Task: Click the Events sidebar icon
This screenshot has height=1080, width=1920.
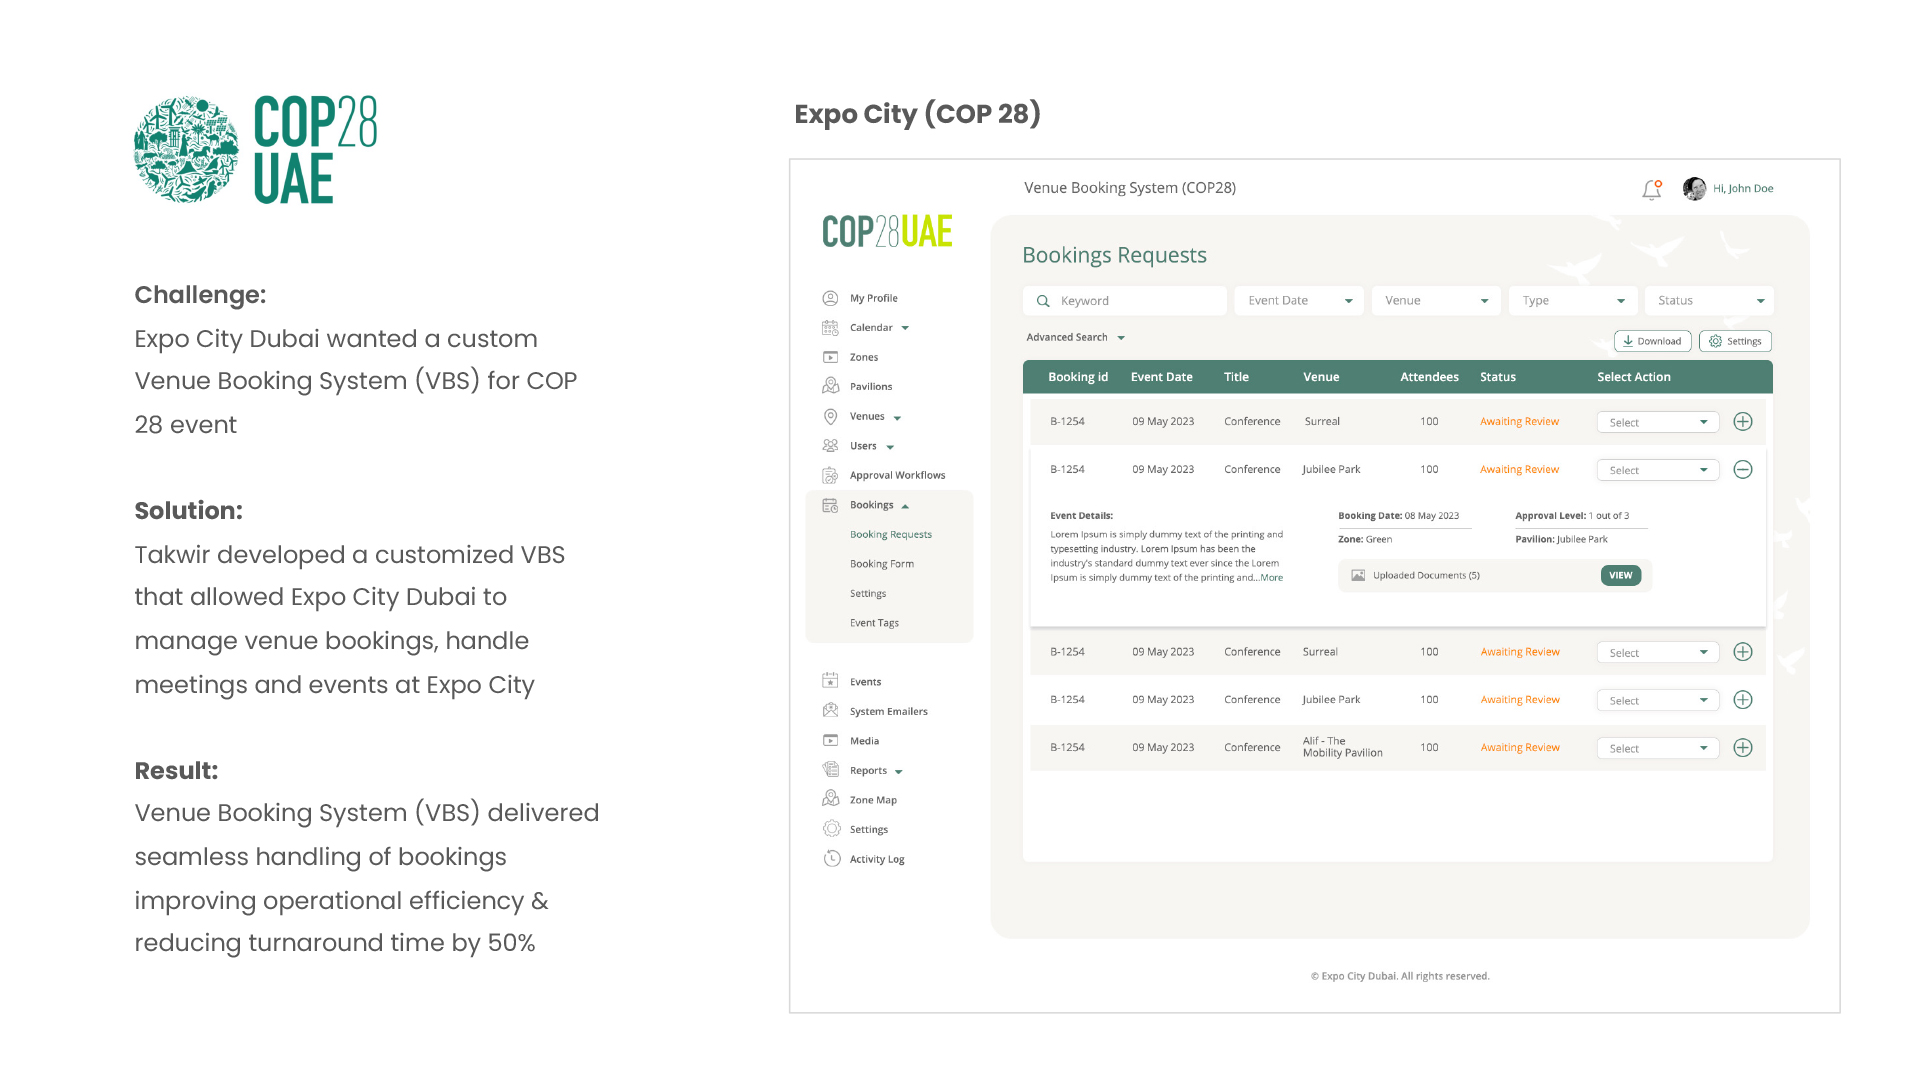Action: 830,681
